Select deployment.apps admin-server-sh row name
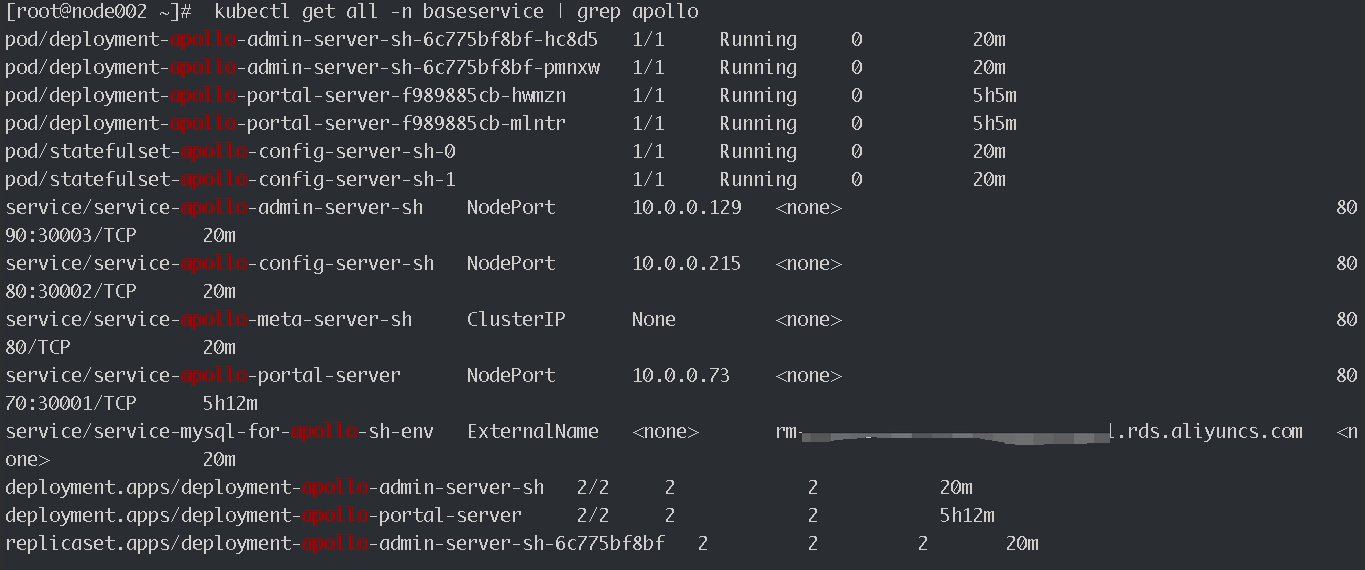The image size is (1365, 570). pyautogui.click(x=275, y=488)
